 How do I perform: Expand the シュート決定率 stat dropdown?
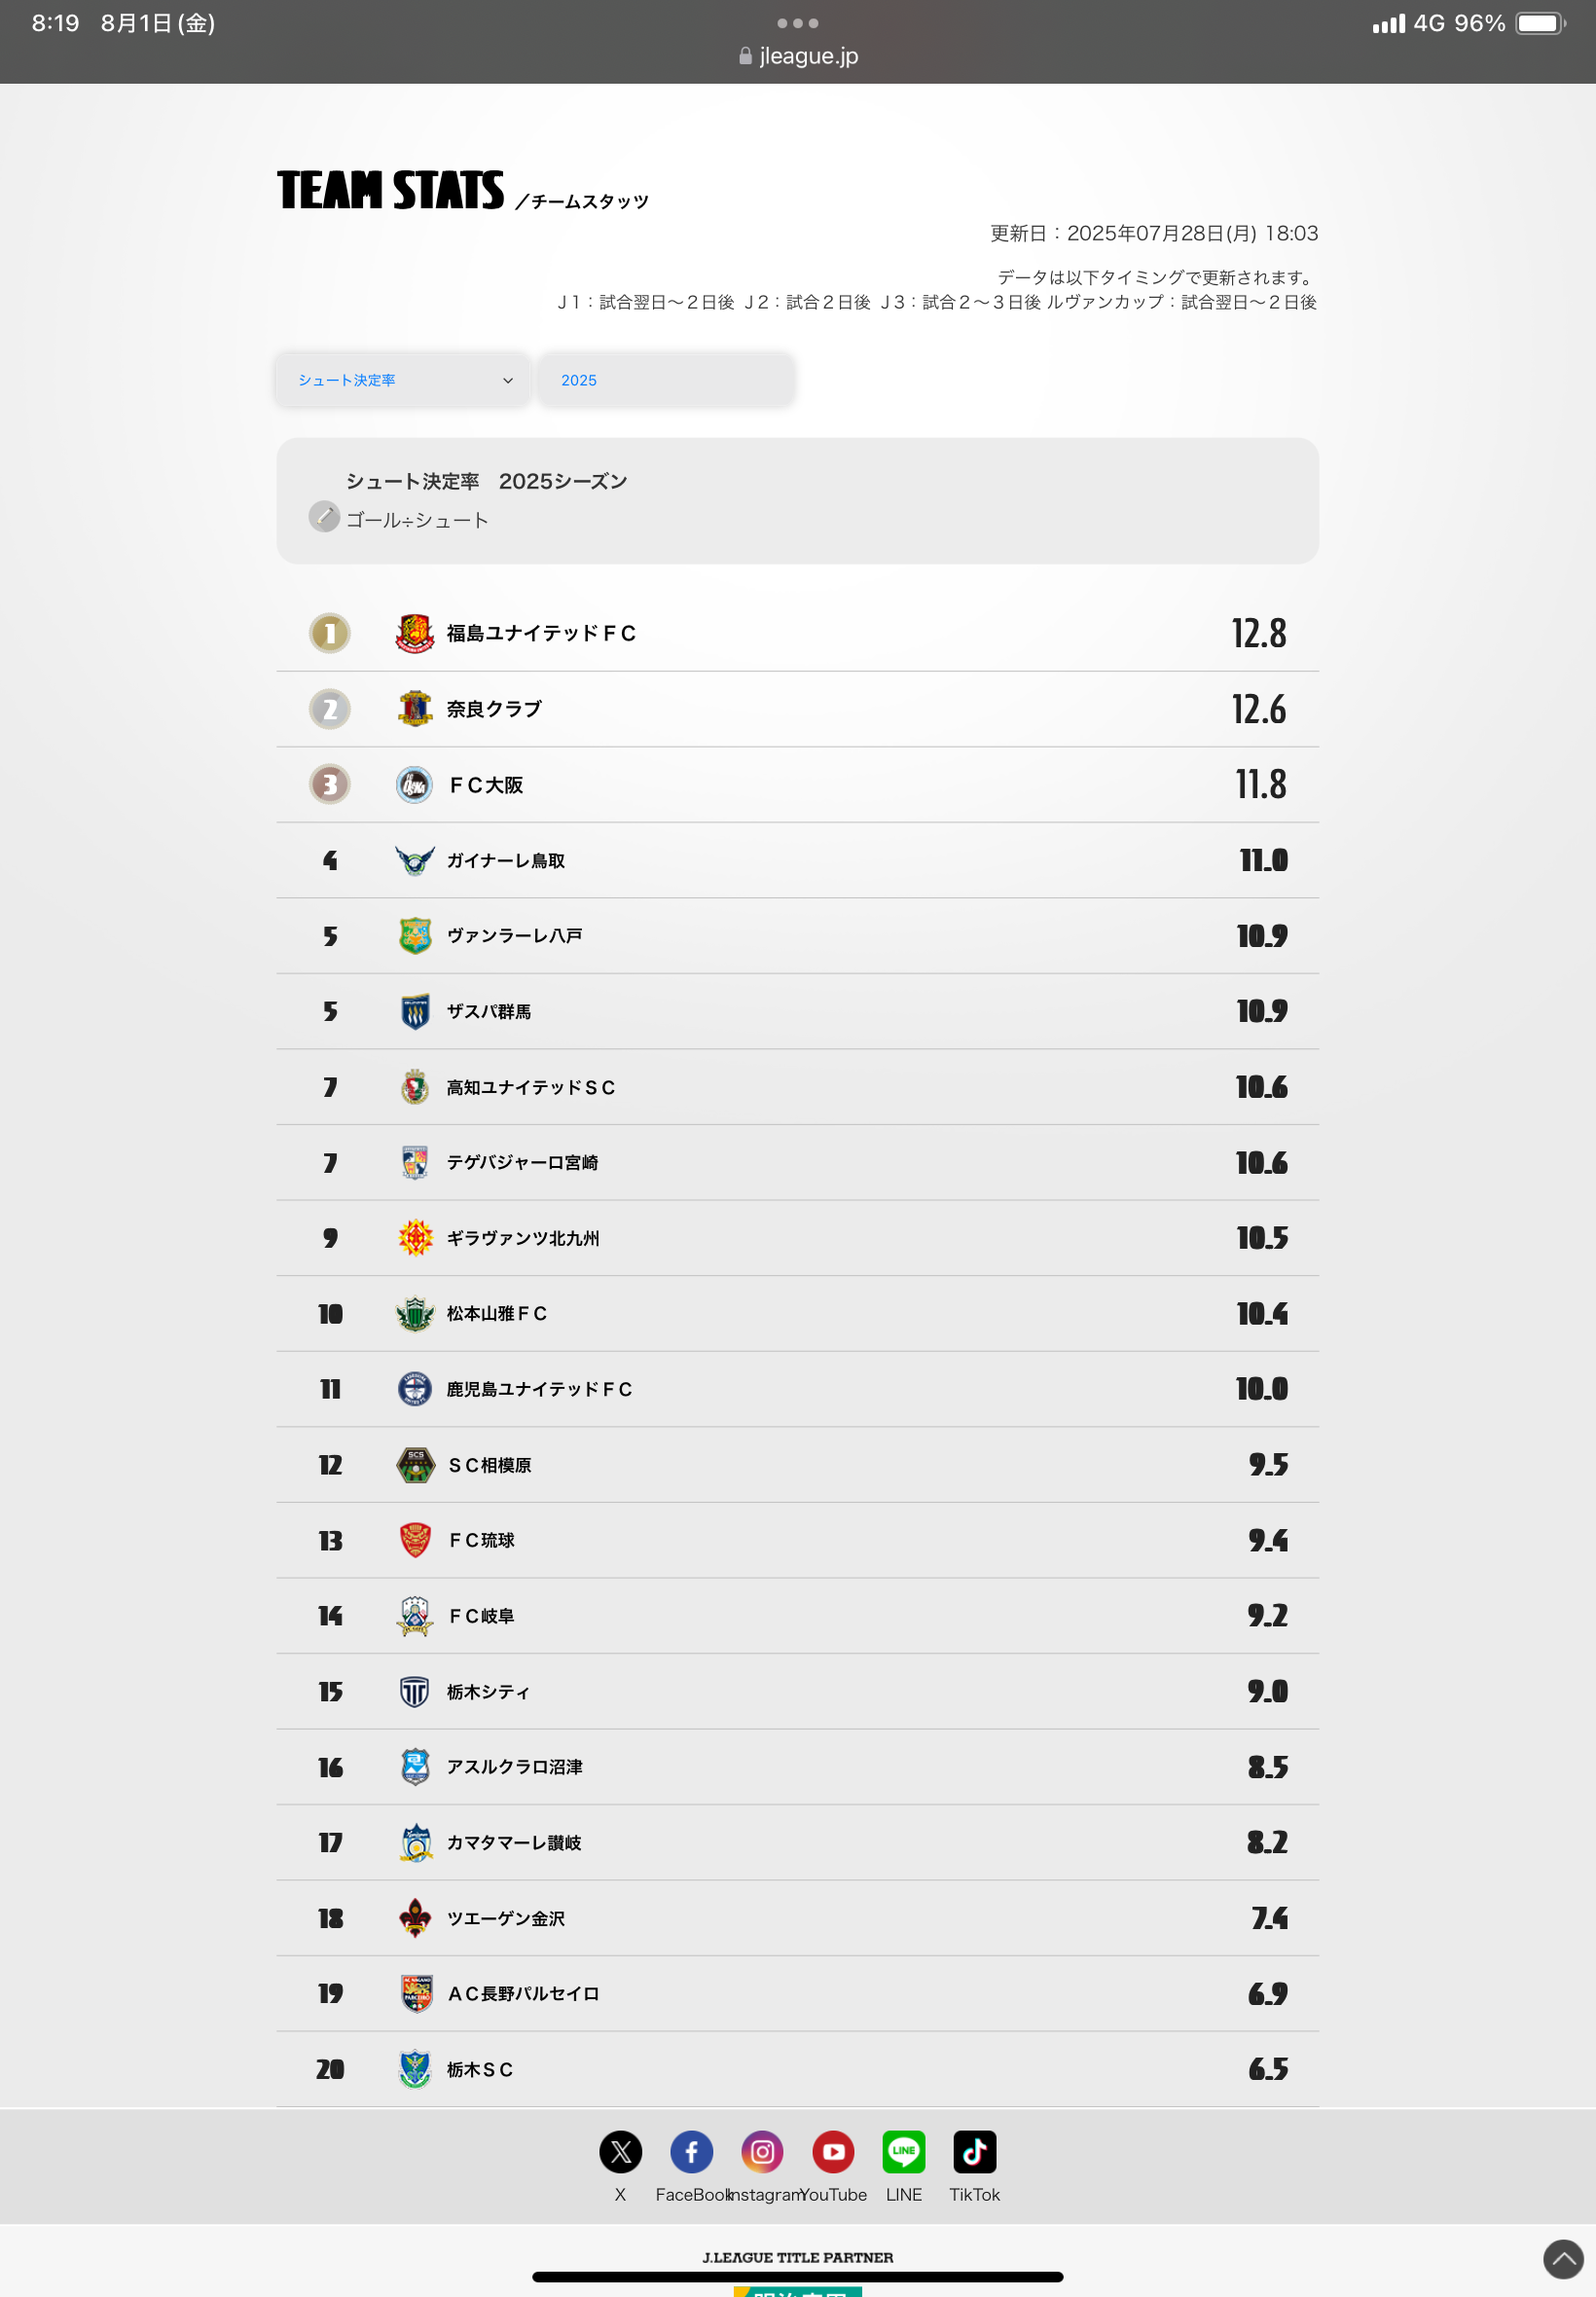pyautogui.click(x=403, y=380)
